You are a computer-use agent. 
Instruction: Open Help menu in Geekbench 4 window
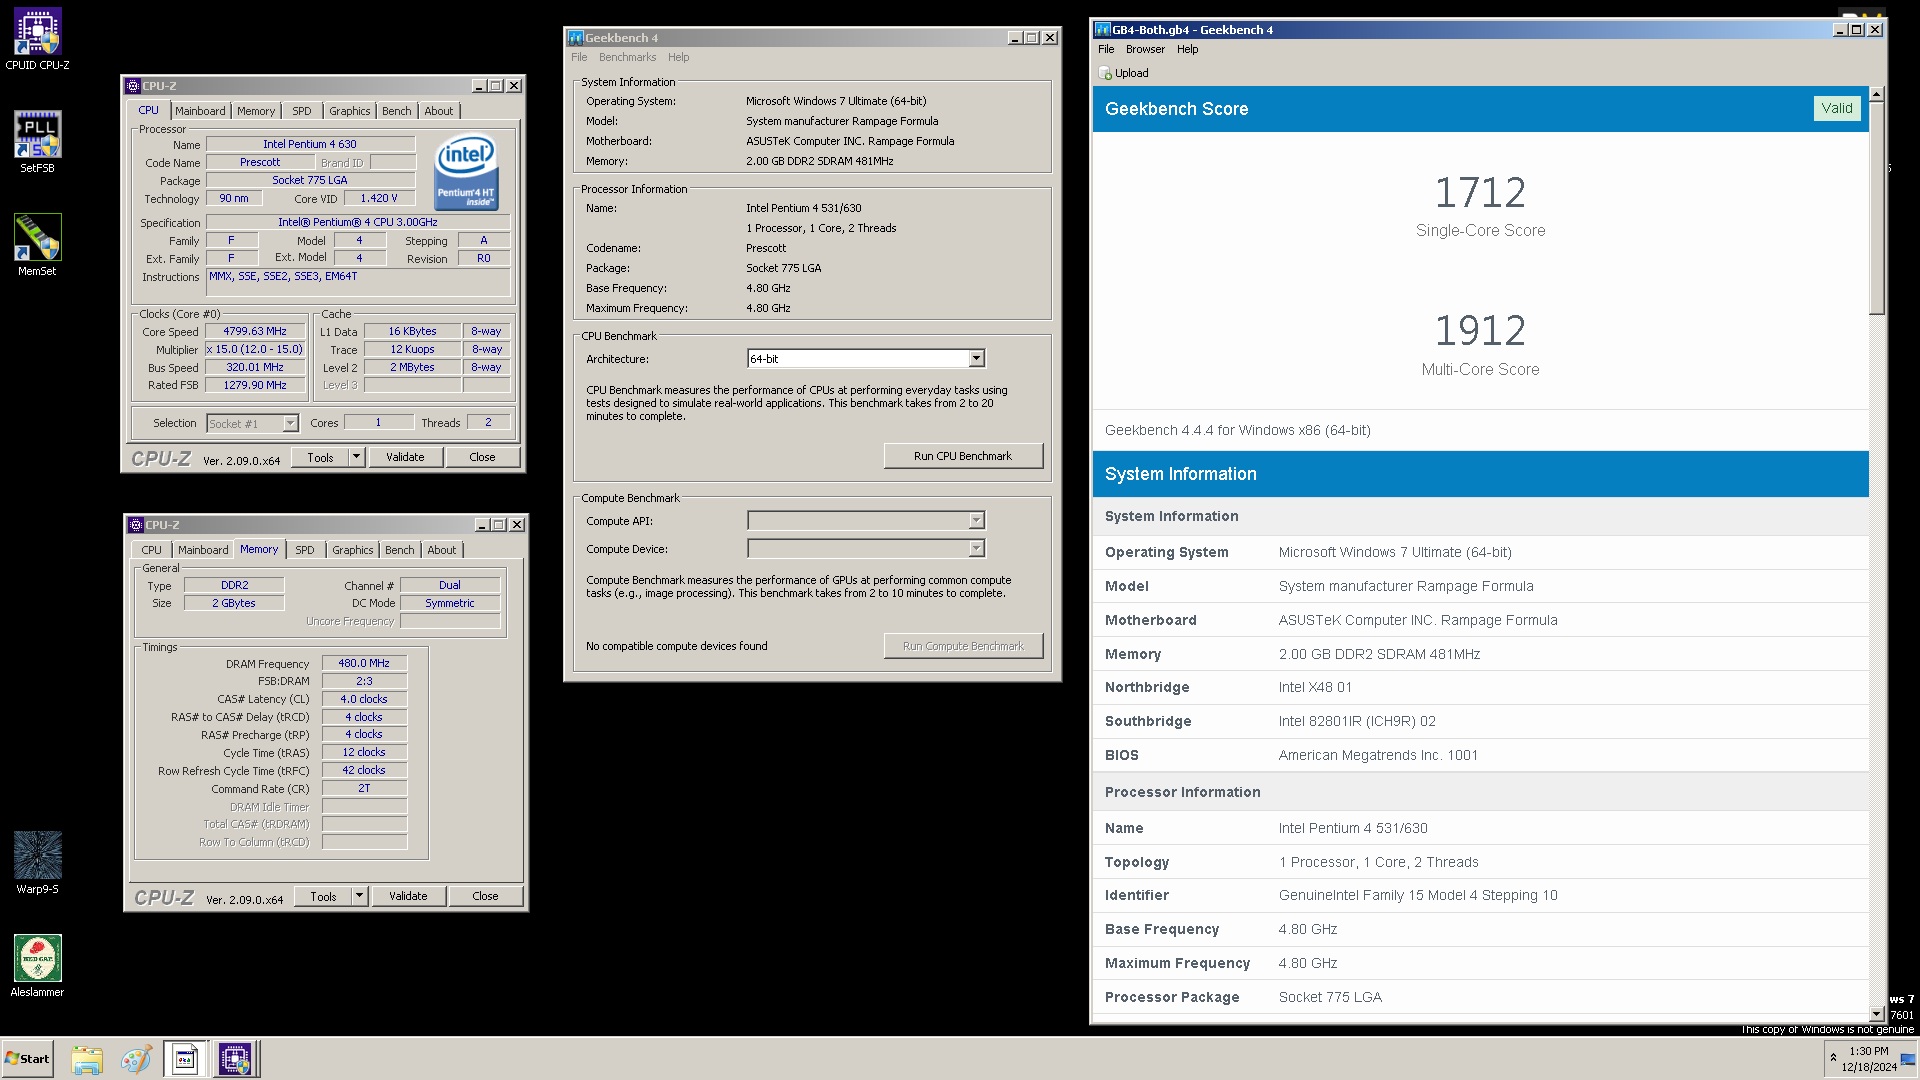pyautogui.click(x=678, y=57)
